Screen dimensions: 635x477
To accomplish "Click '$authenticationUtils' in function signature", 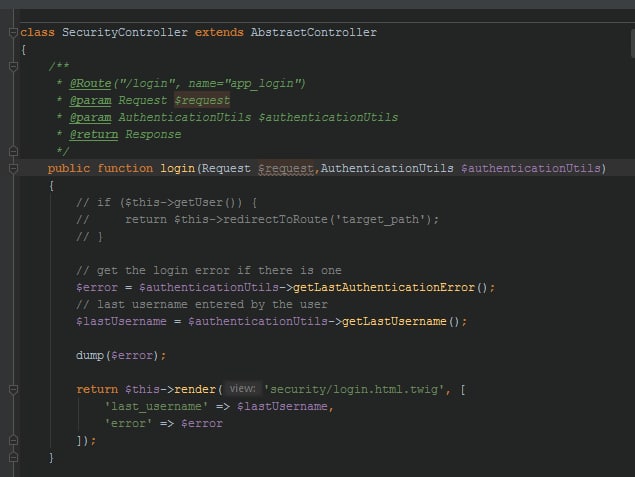I will click(x=531, y=168).
